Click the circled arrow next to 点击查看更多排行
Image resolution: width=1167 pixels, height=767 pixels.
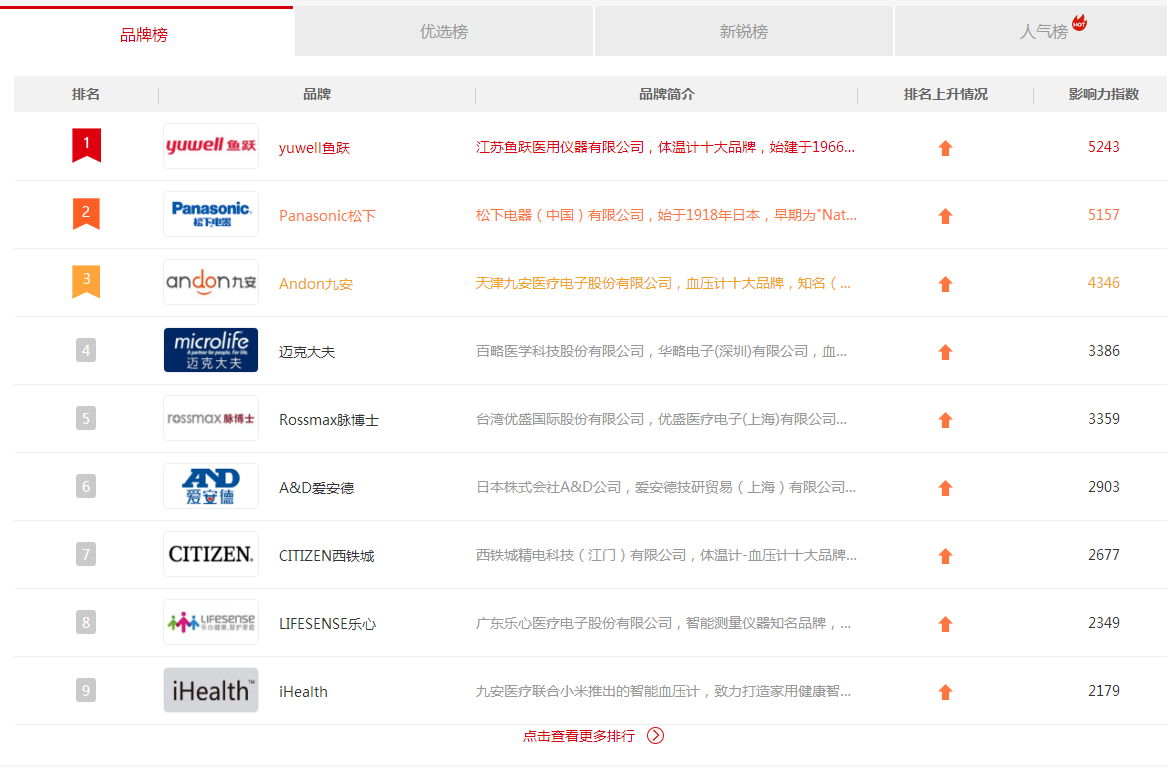click(x=655, y=736)
